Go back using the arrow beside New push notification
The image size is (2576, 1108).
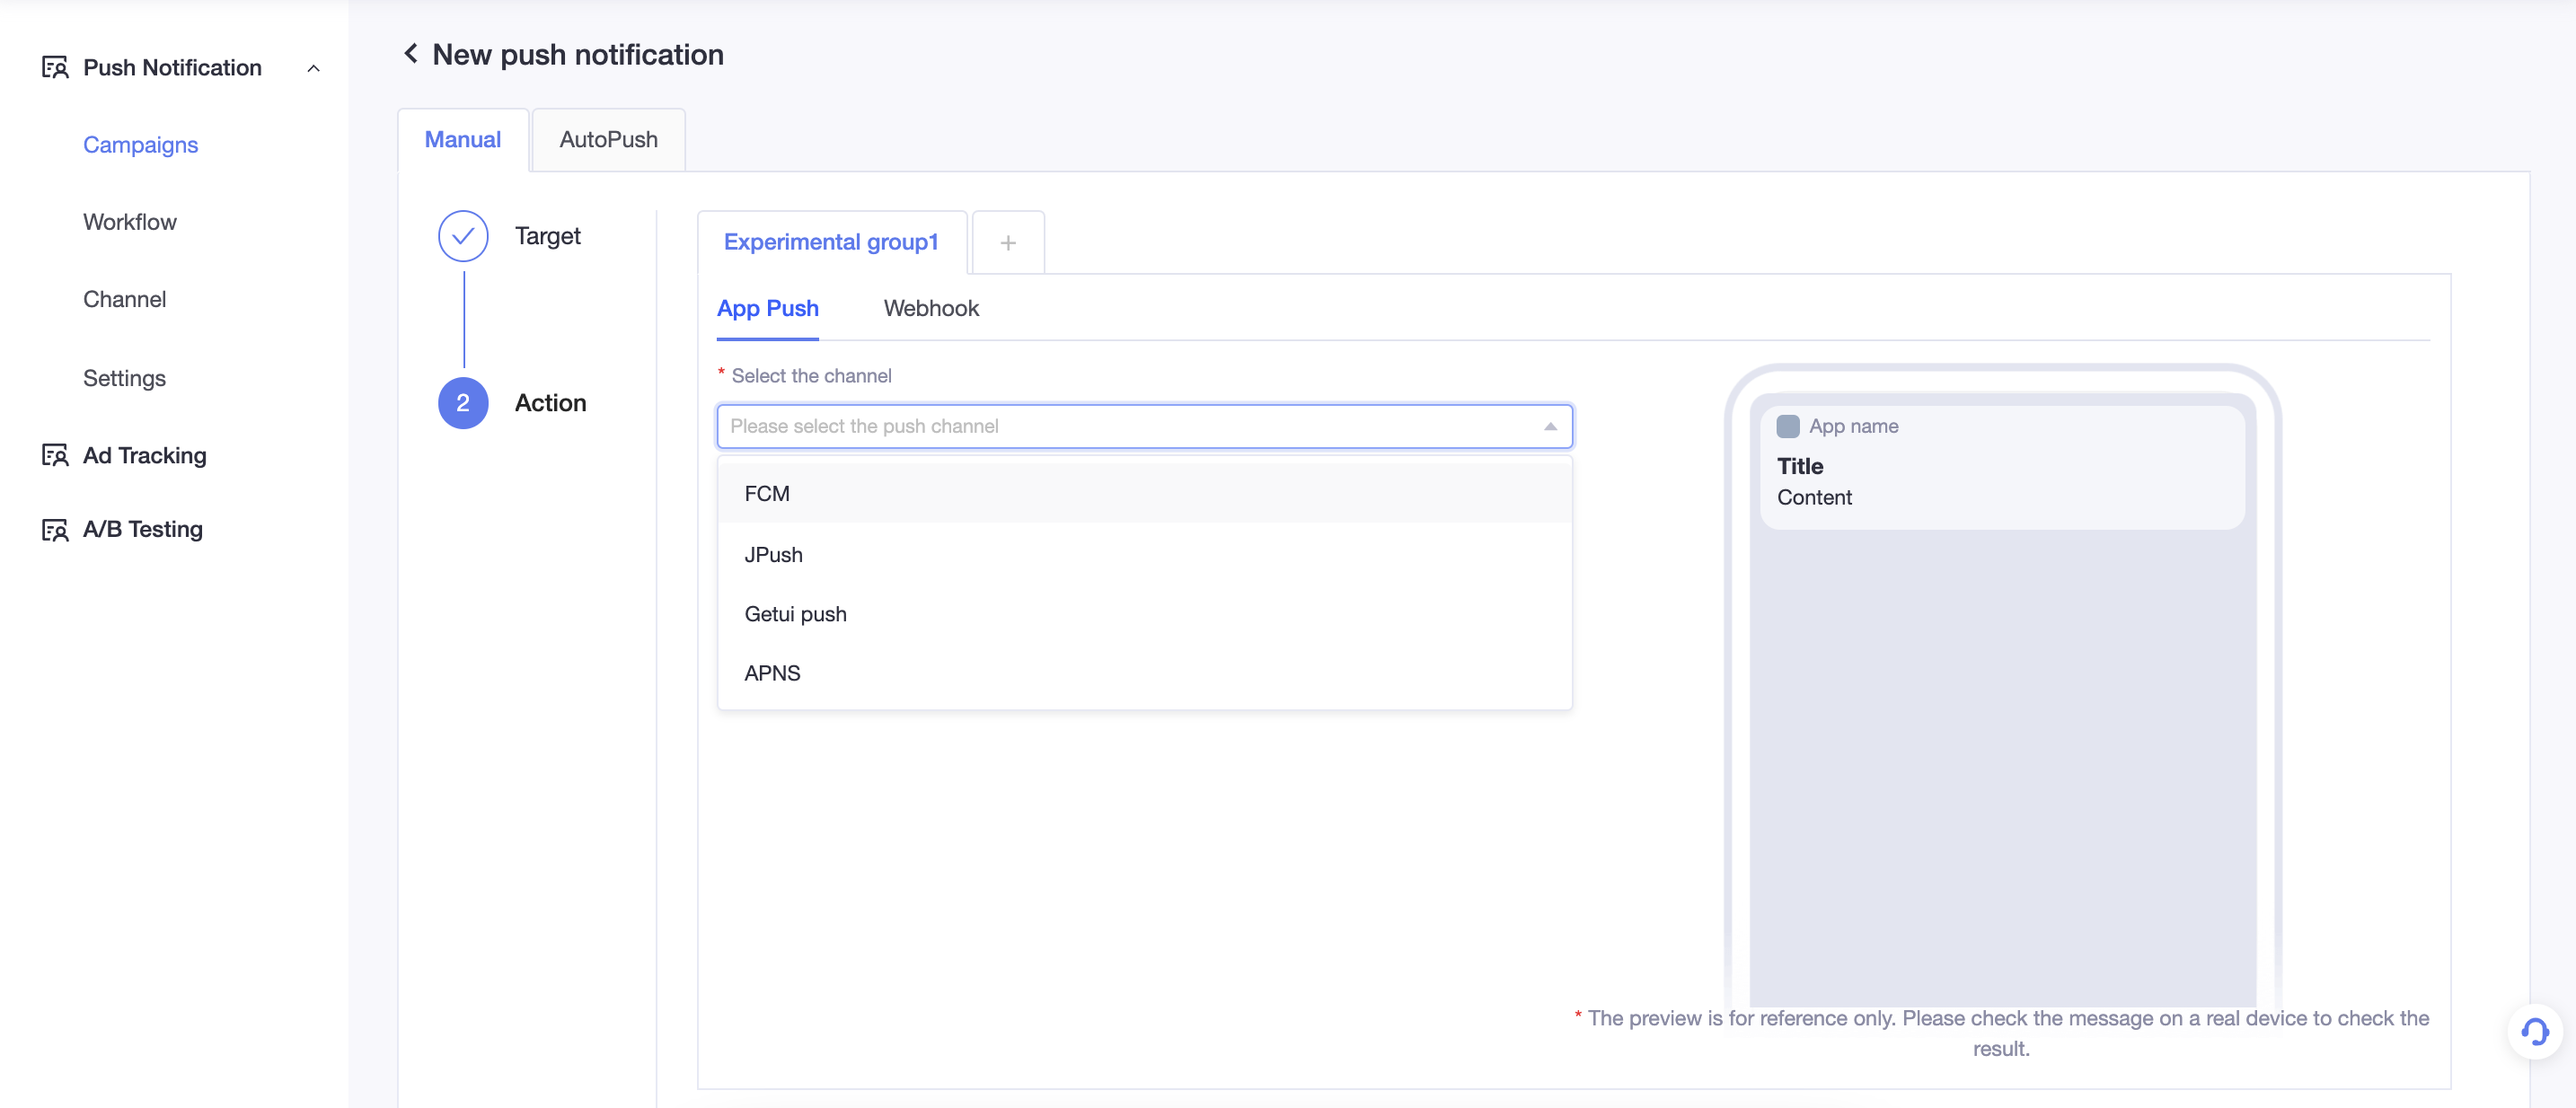tap(410, 53)
